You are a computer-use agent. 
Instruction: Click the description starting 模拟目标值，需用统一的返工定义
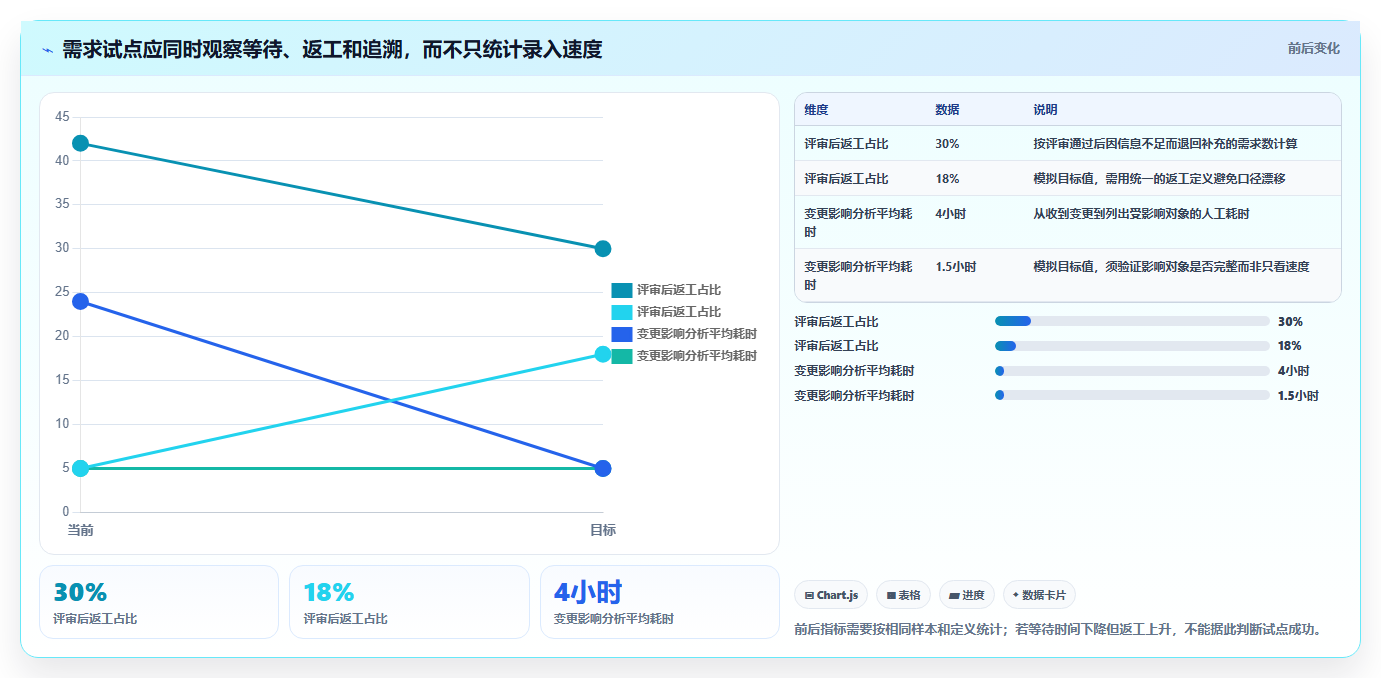pyautogui.click(x=1159, y=179)
